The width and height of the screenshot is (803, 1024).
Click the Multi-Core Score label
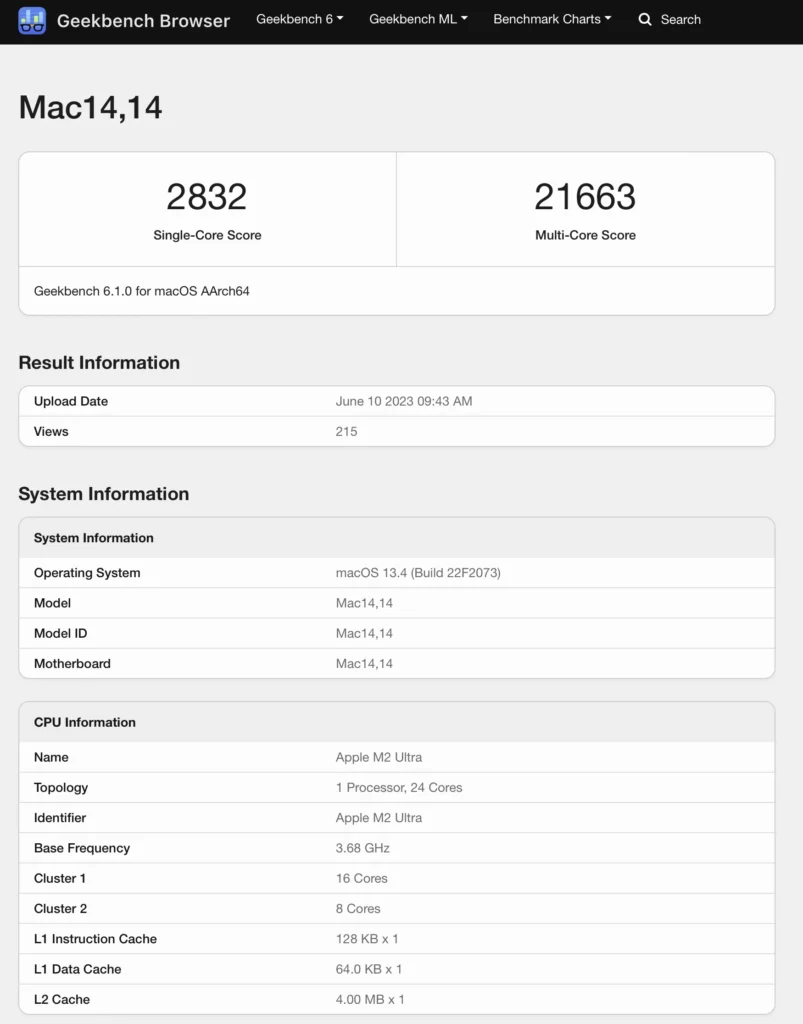(585, 235)
